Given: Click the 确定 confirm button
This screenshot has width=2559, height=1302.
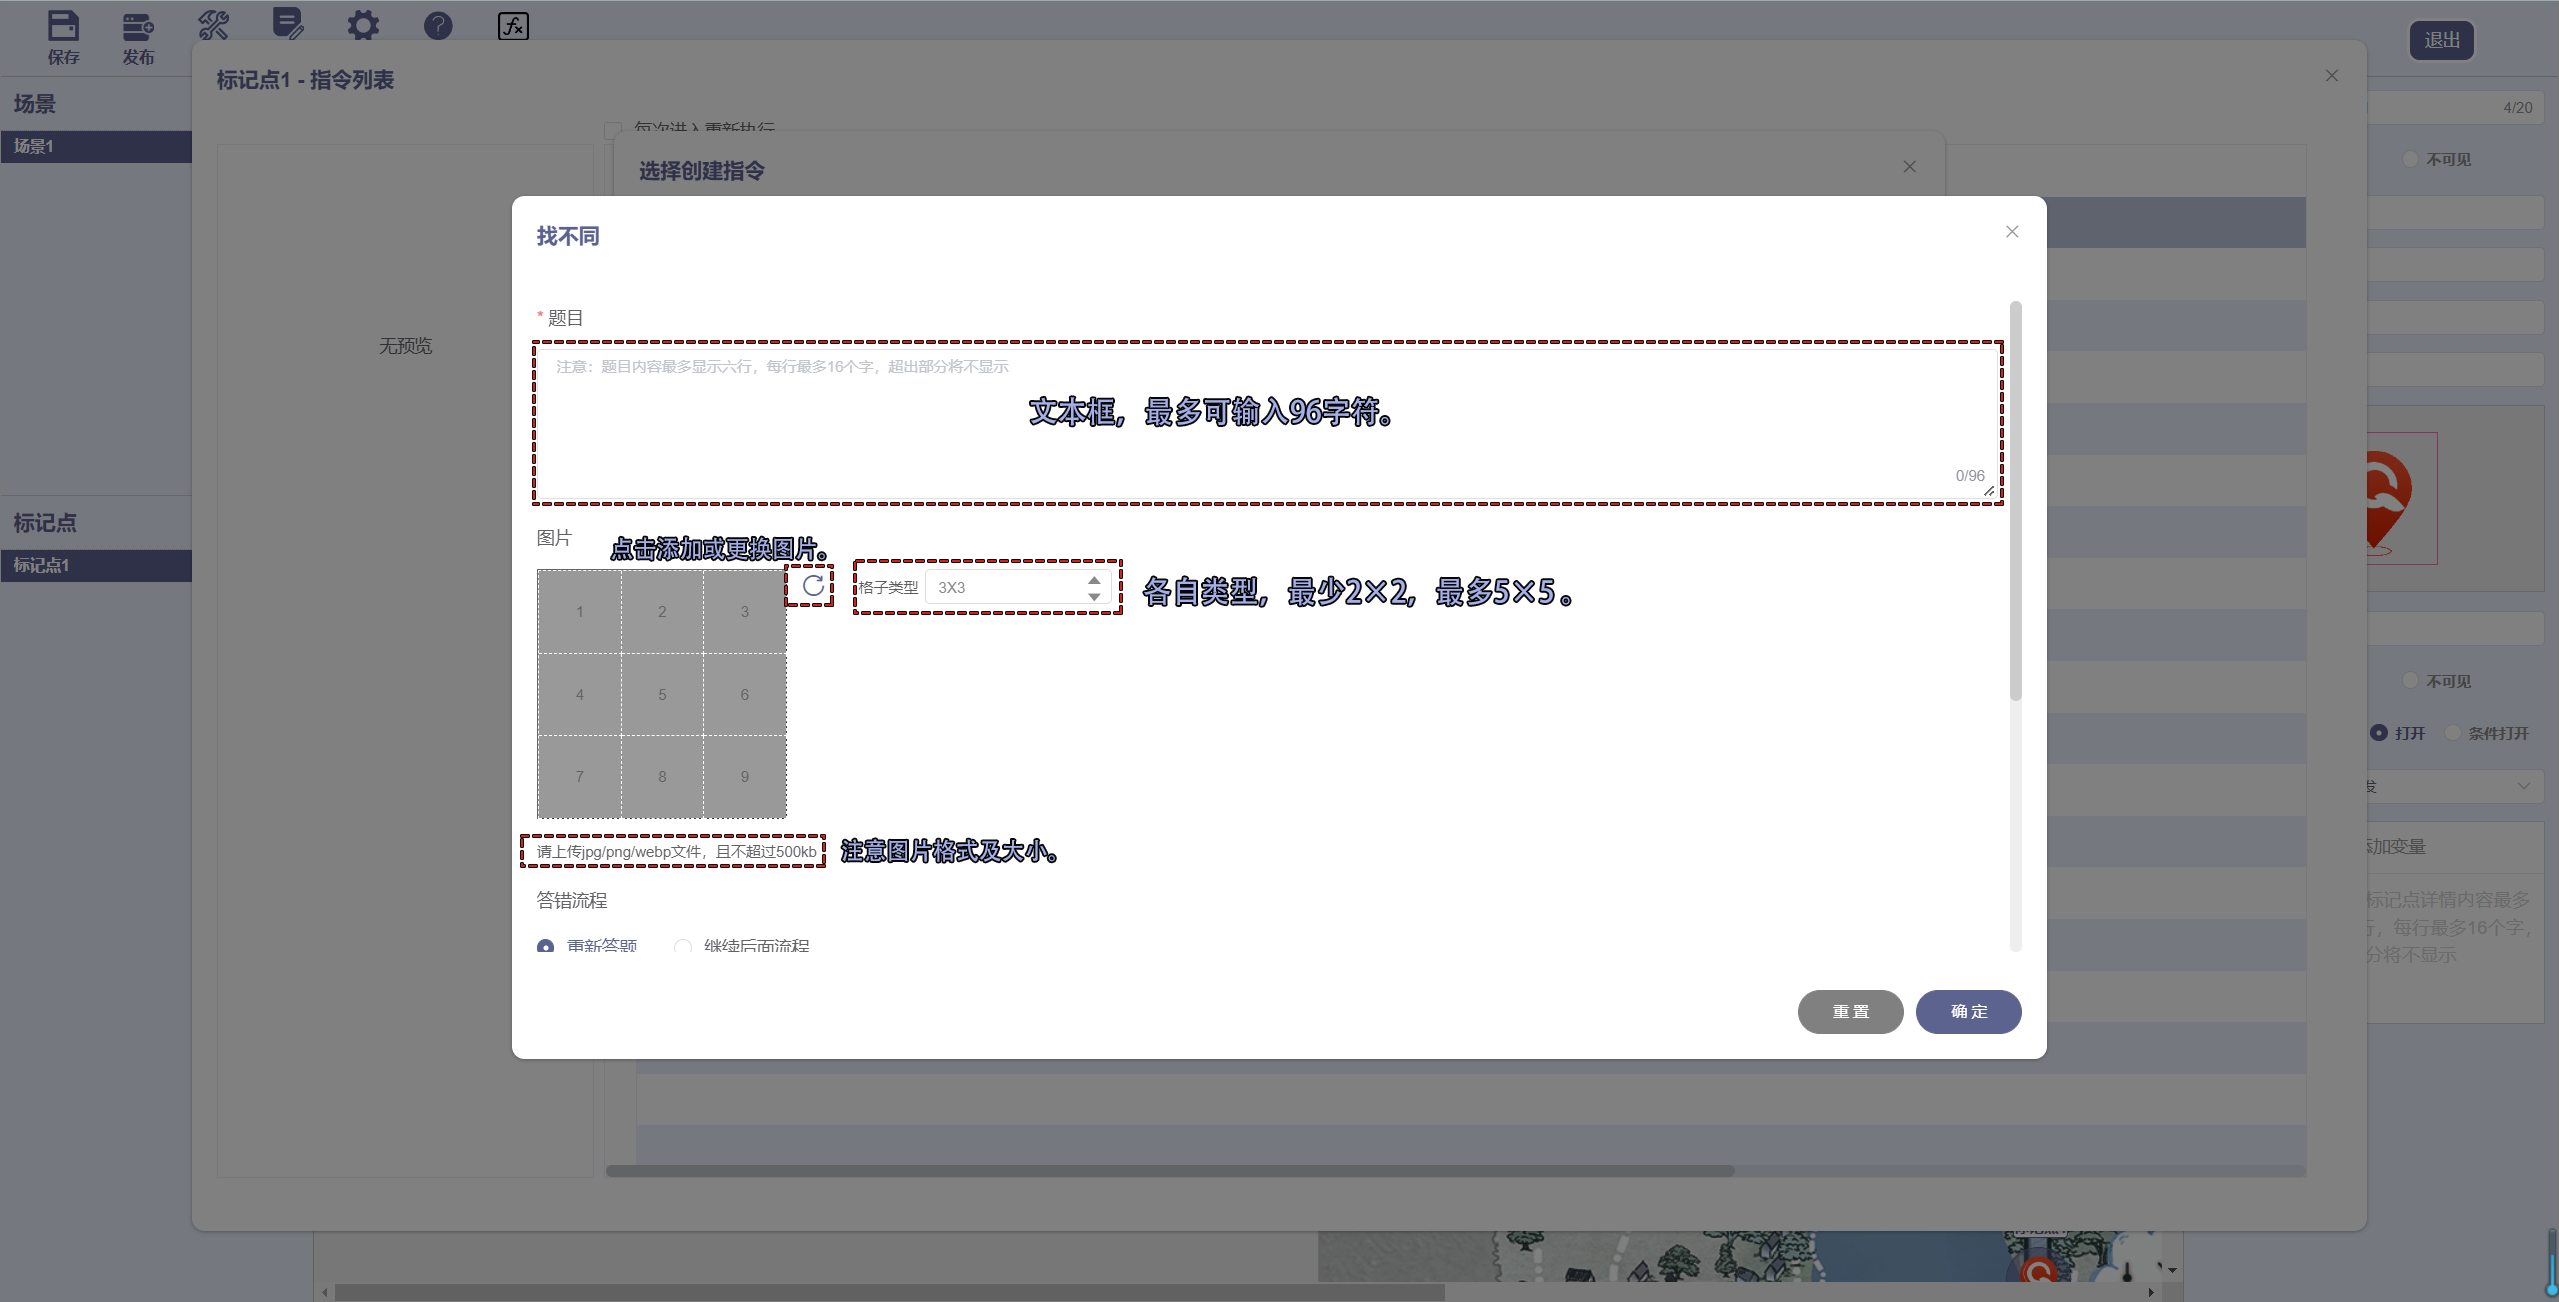Looking at the screenshot, I should click(x=1967, y=1011).
